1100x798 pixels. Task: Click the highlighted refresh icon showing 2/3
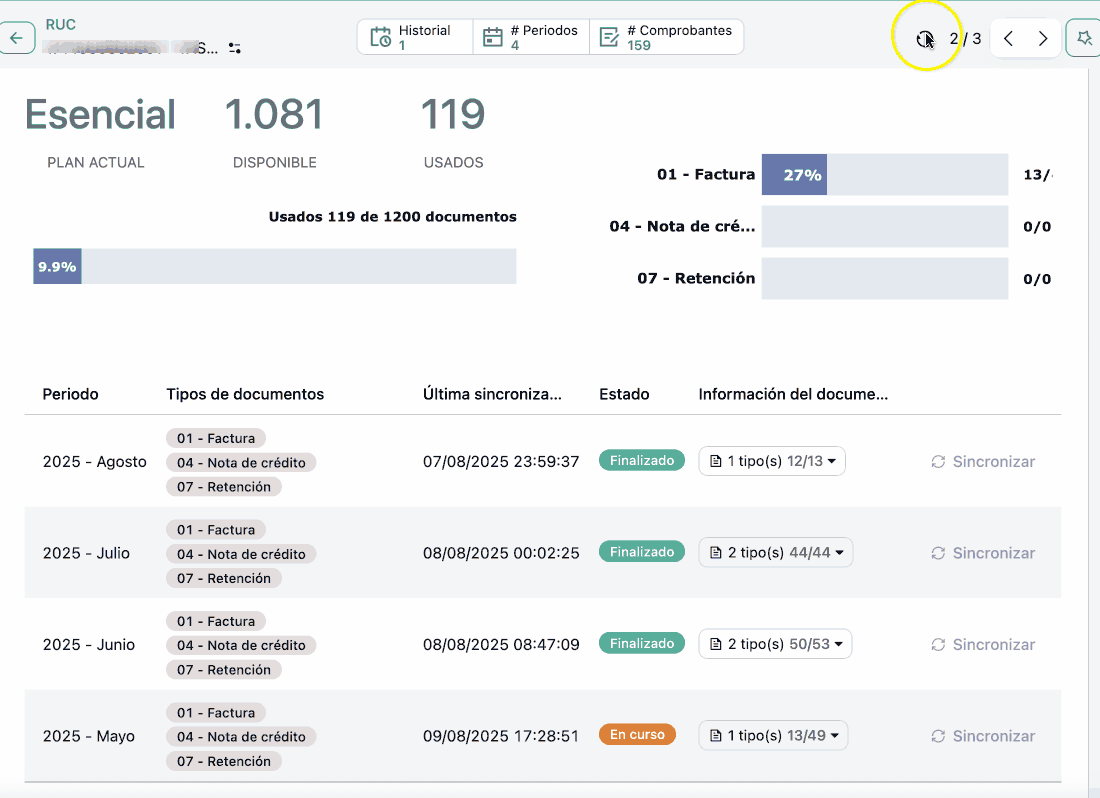tap(925, 39)
